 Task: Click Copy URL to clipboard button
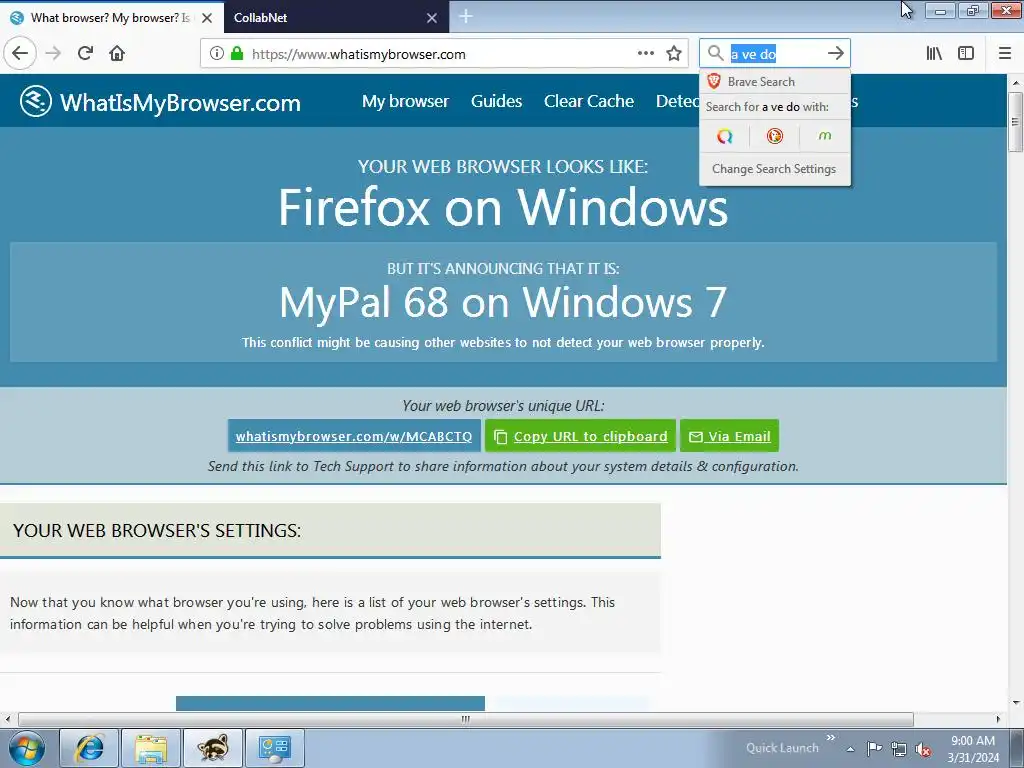pos(581,436)
